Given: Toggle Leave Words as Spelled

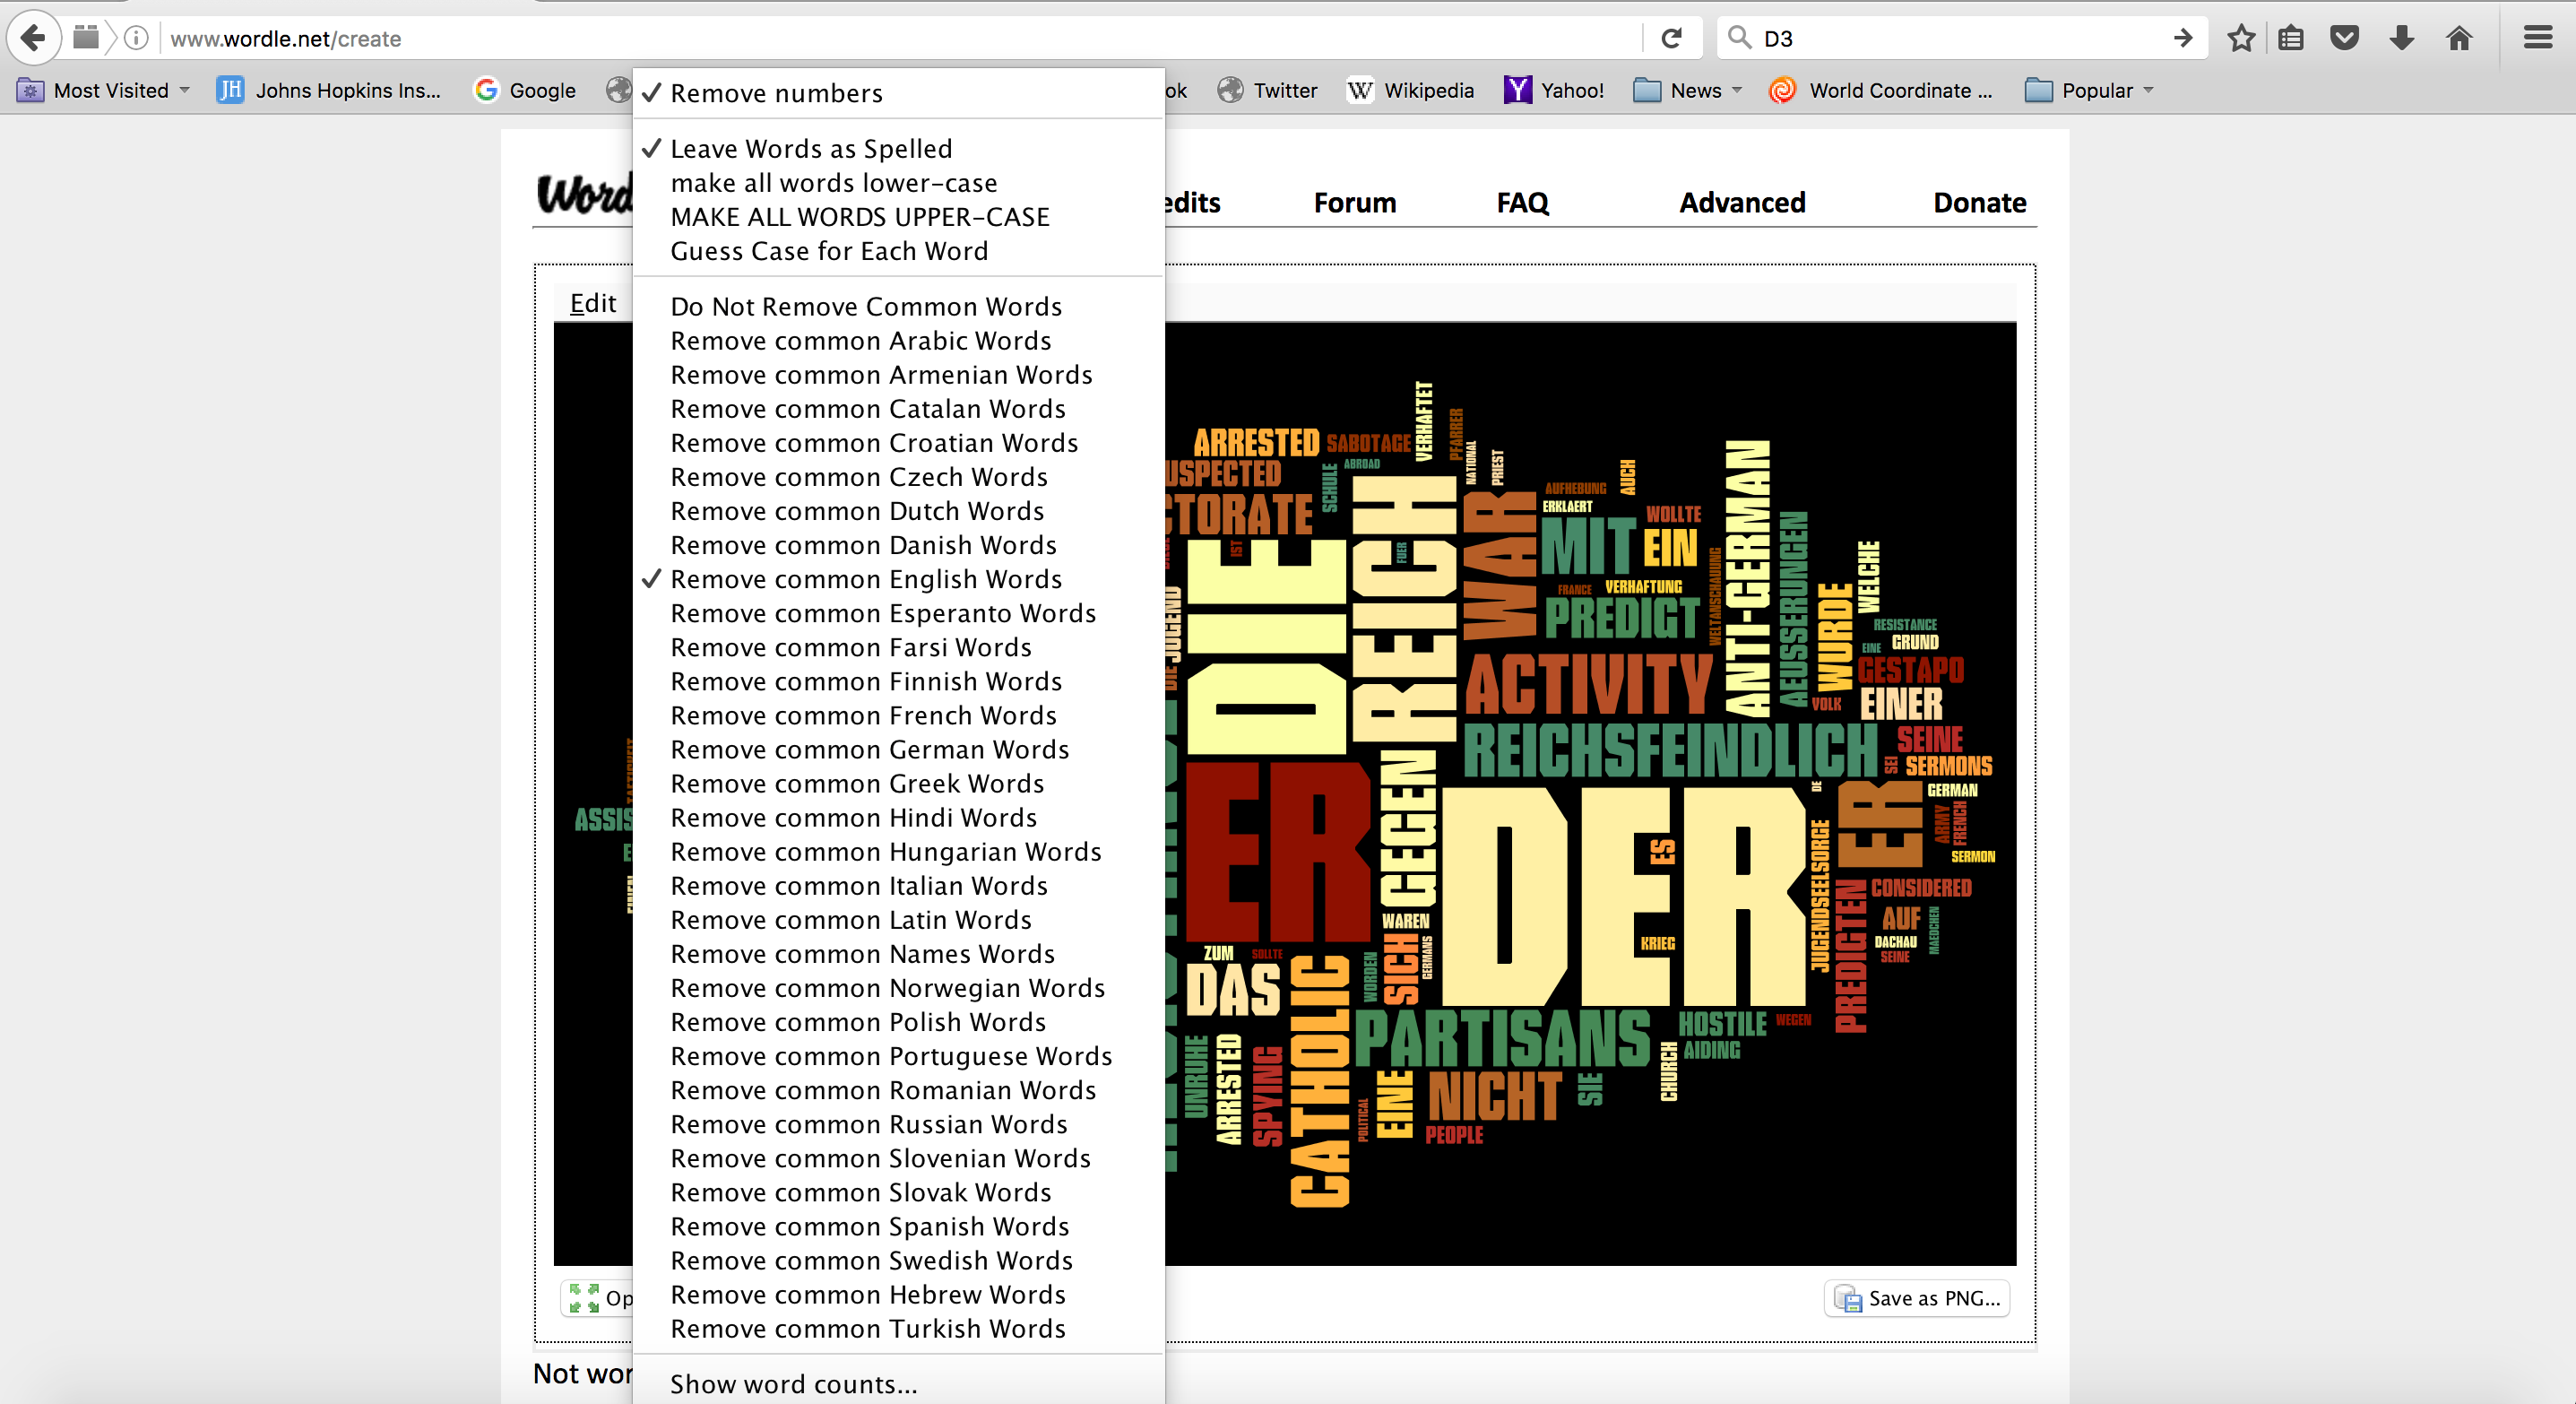Looking at the screenshot, I should 810,148.
